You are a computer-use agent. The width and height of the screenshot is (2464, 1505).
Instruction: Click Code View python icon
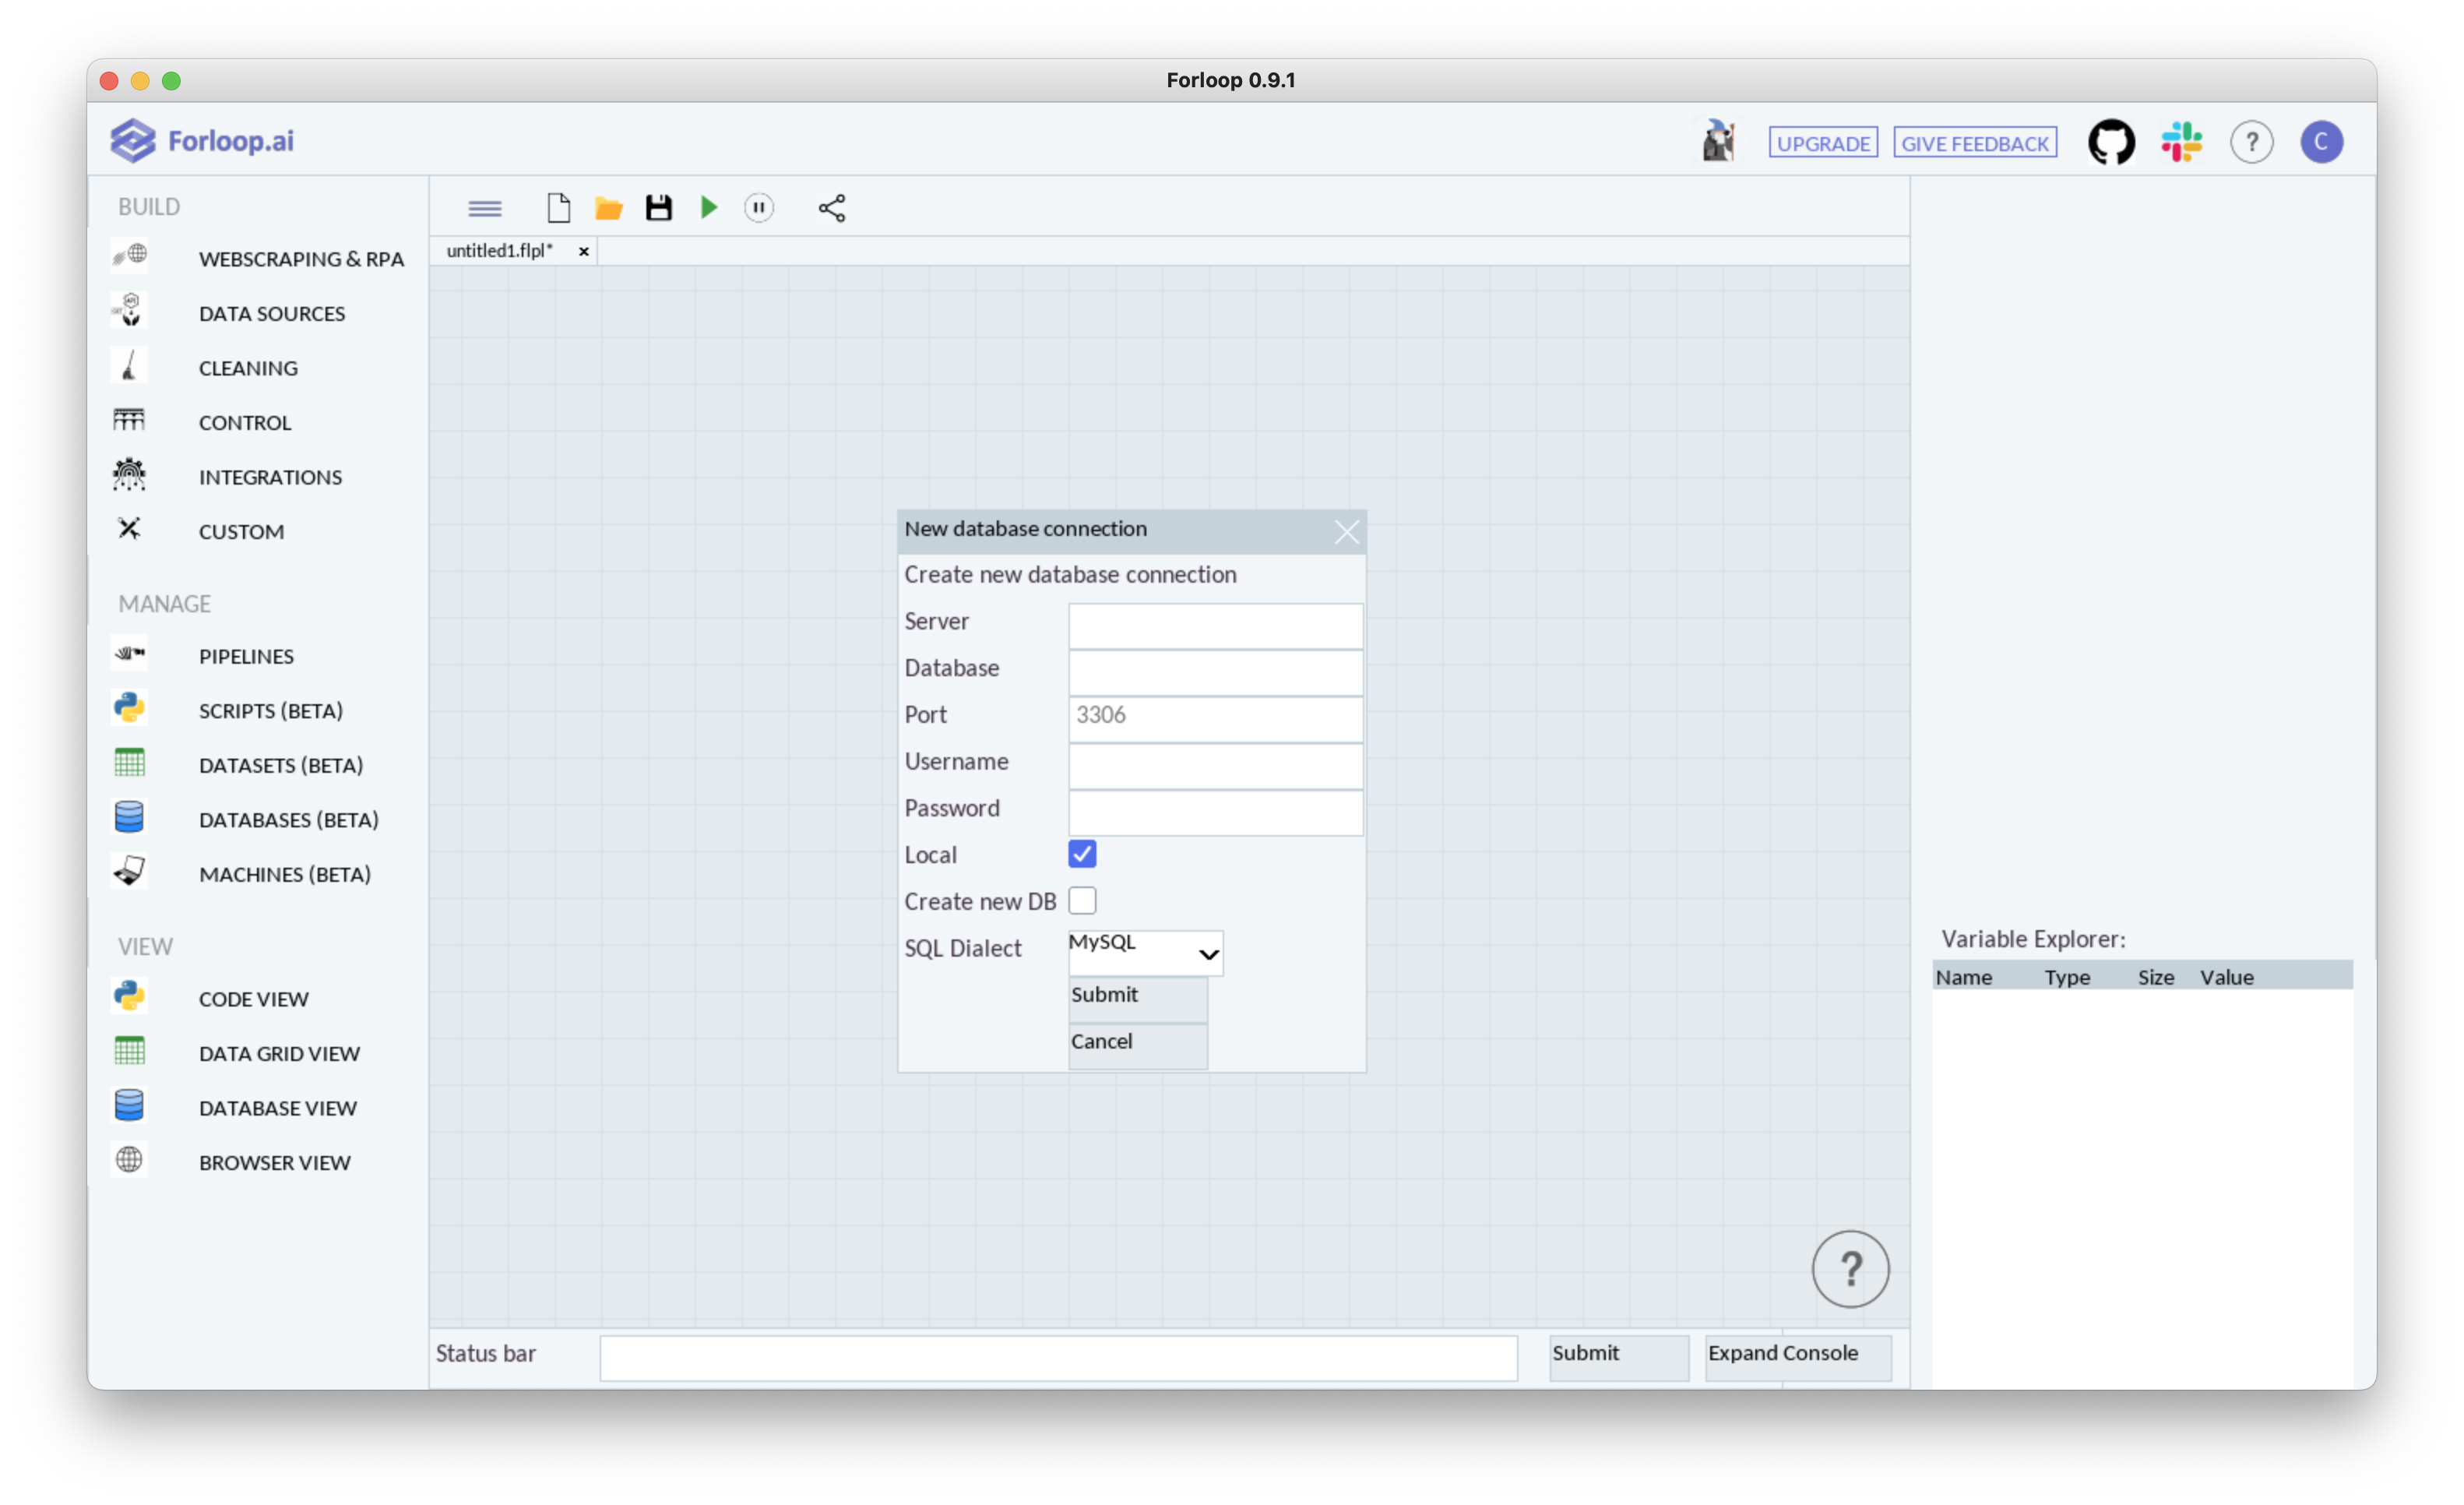pos(129,997)
